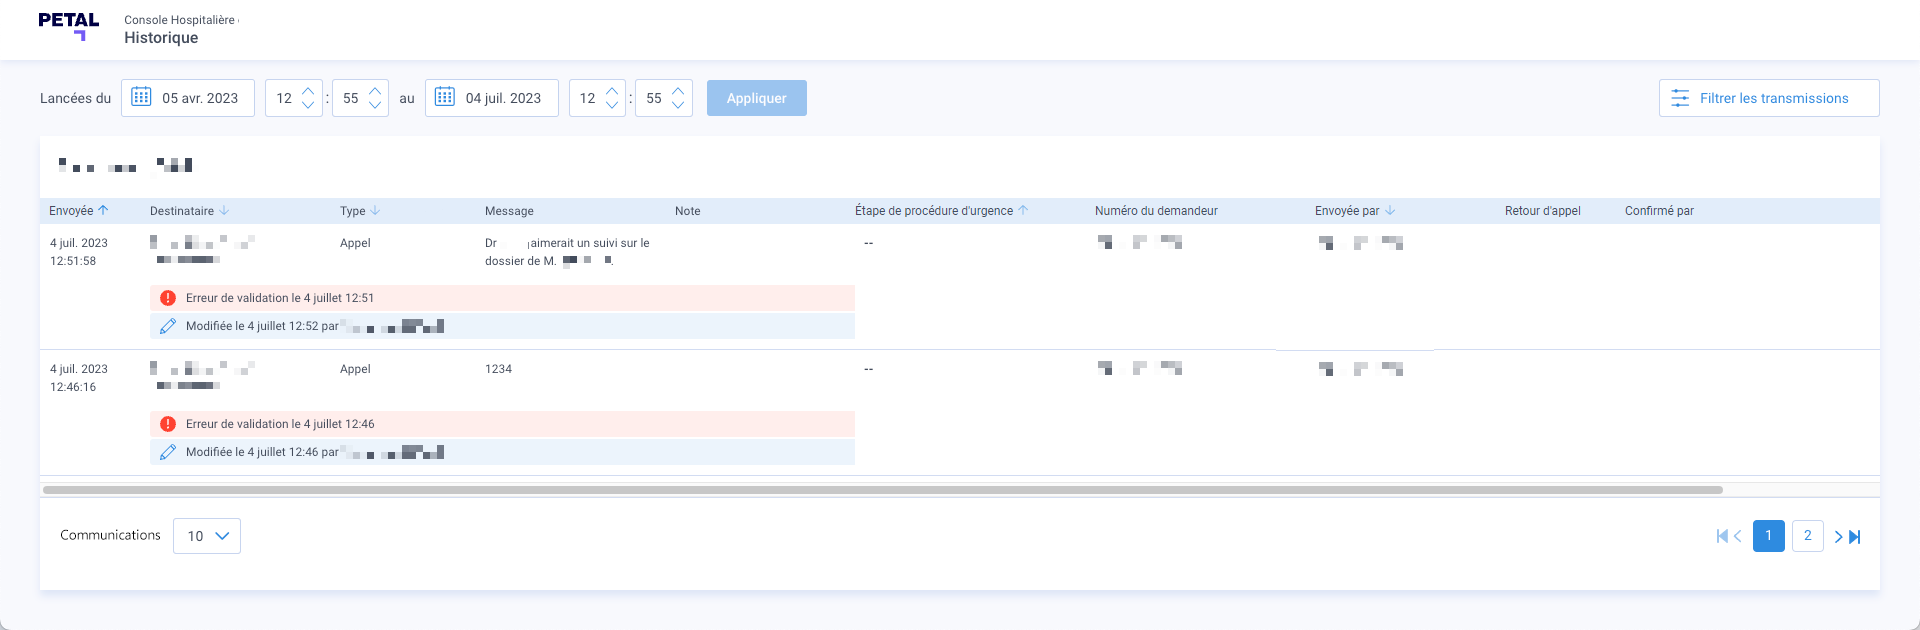
Task: Go to previous page of results
Action: click(x=1737, y=536)
